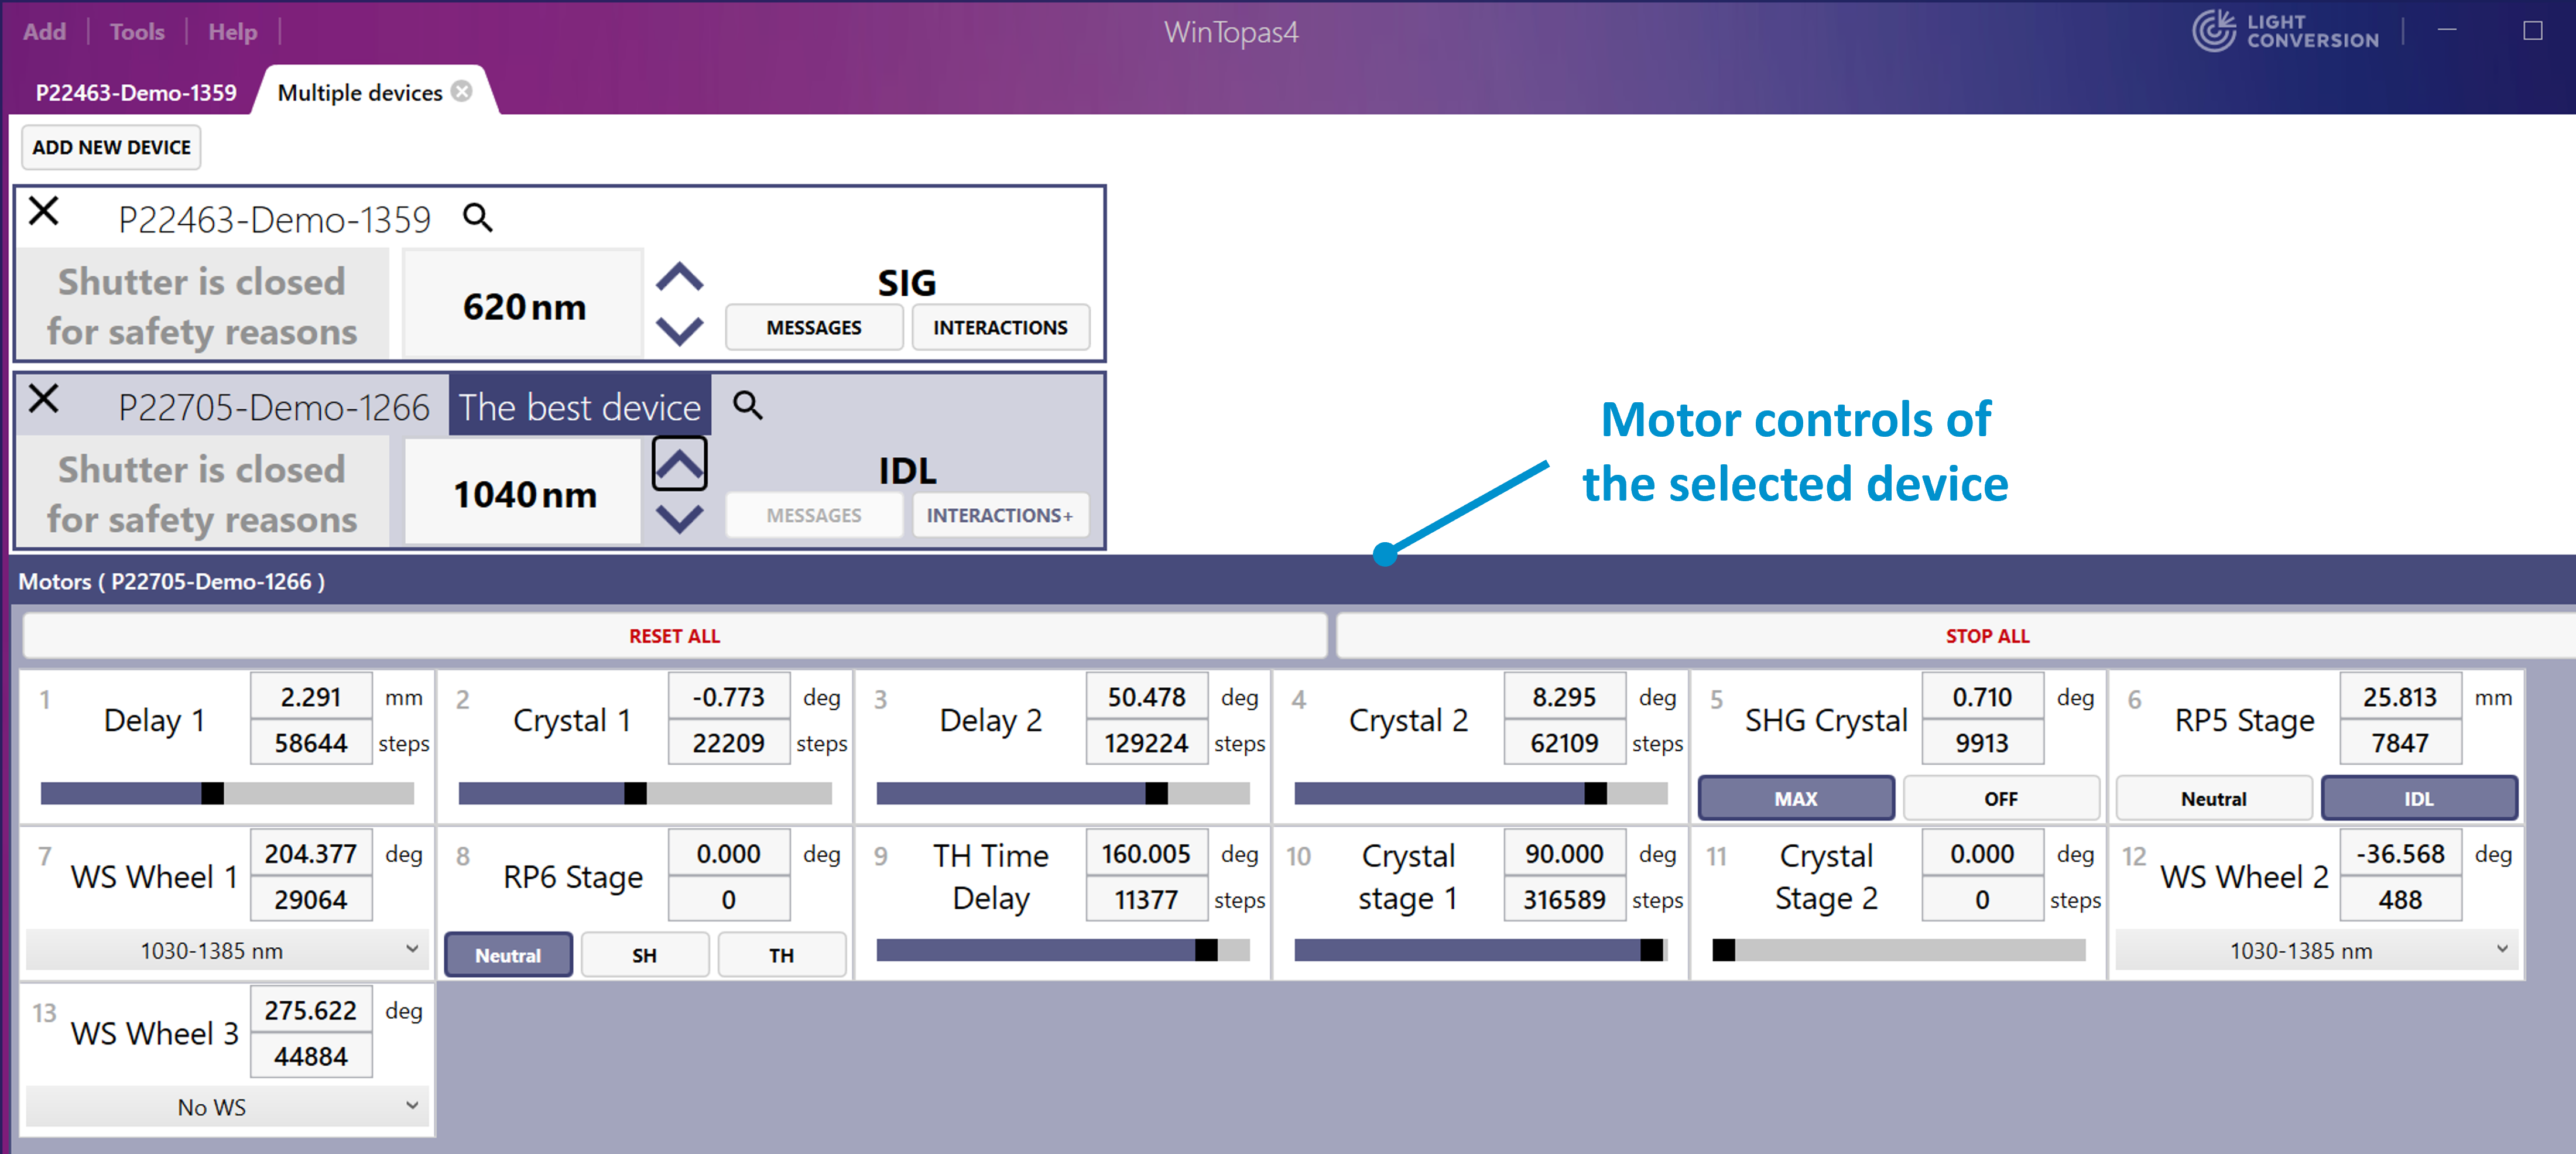Click the Delay 2 position slider
Viewport: 2576px width, 1154px height.
[1063, 793]
